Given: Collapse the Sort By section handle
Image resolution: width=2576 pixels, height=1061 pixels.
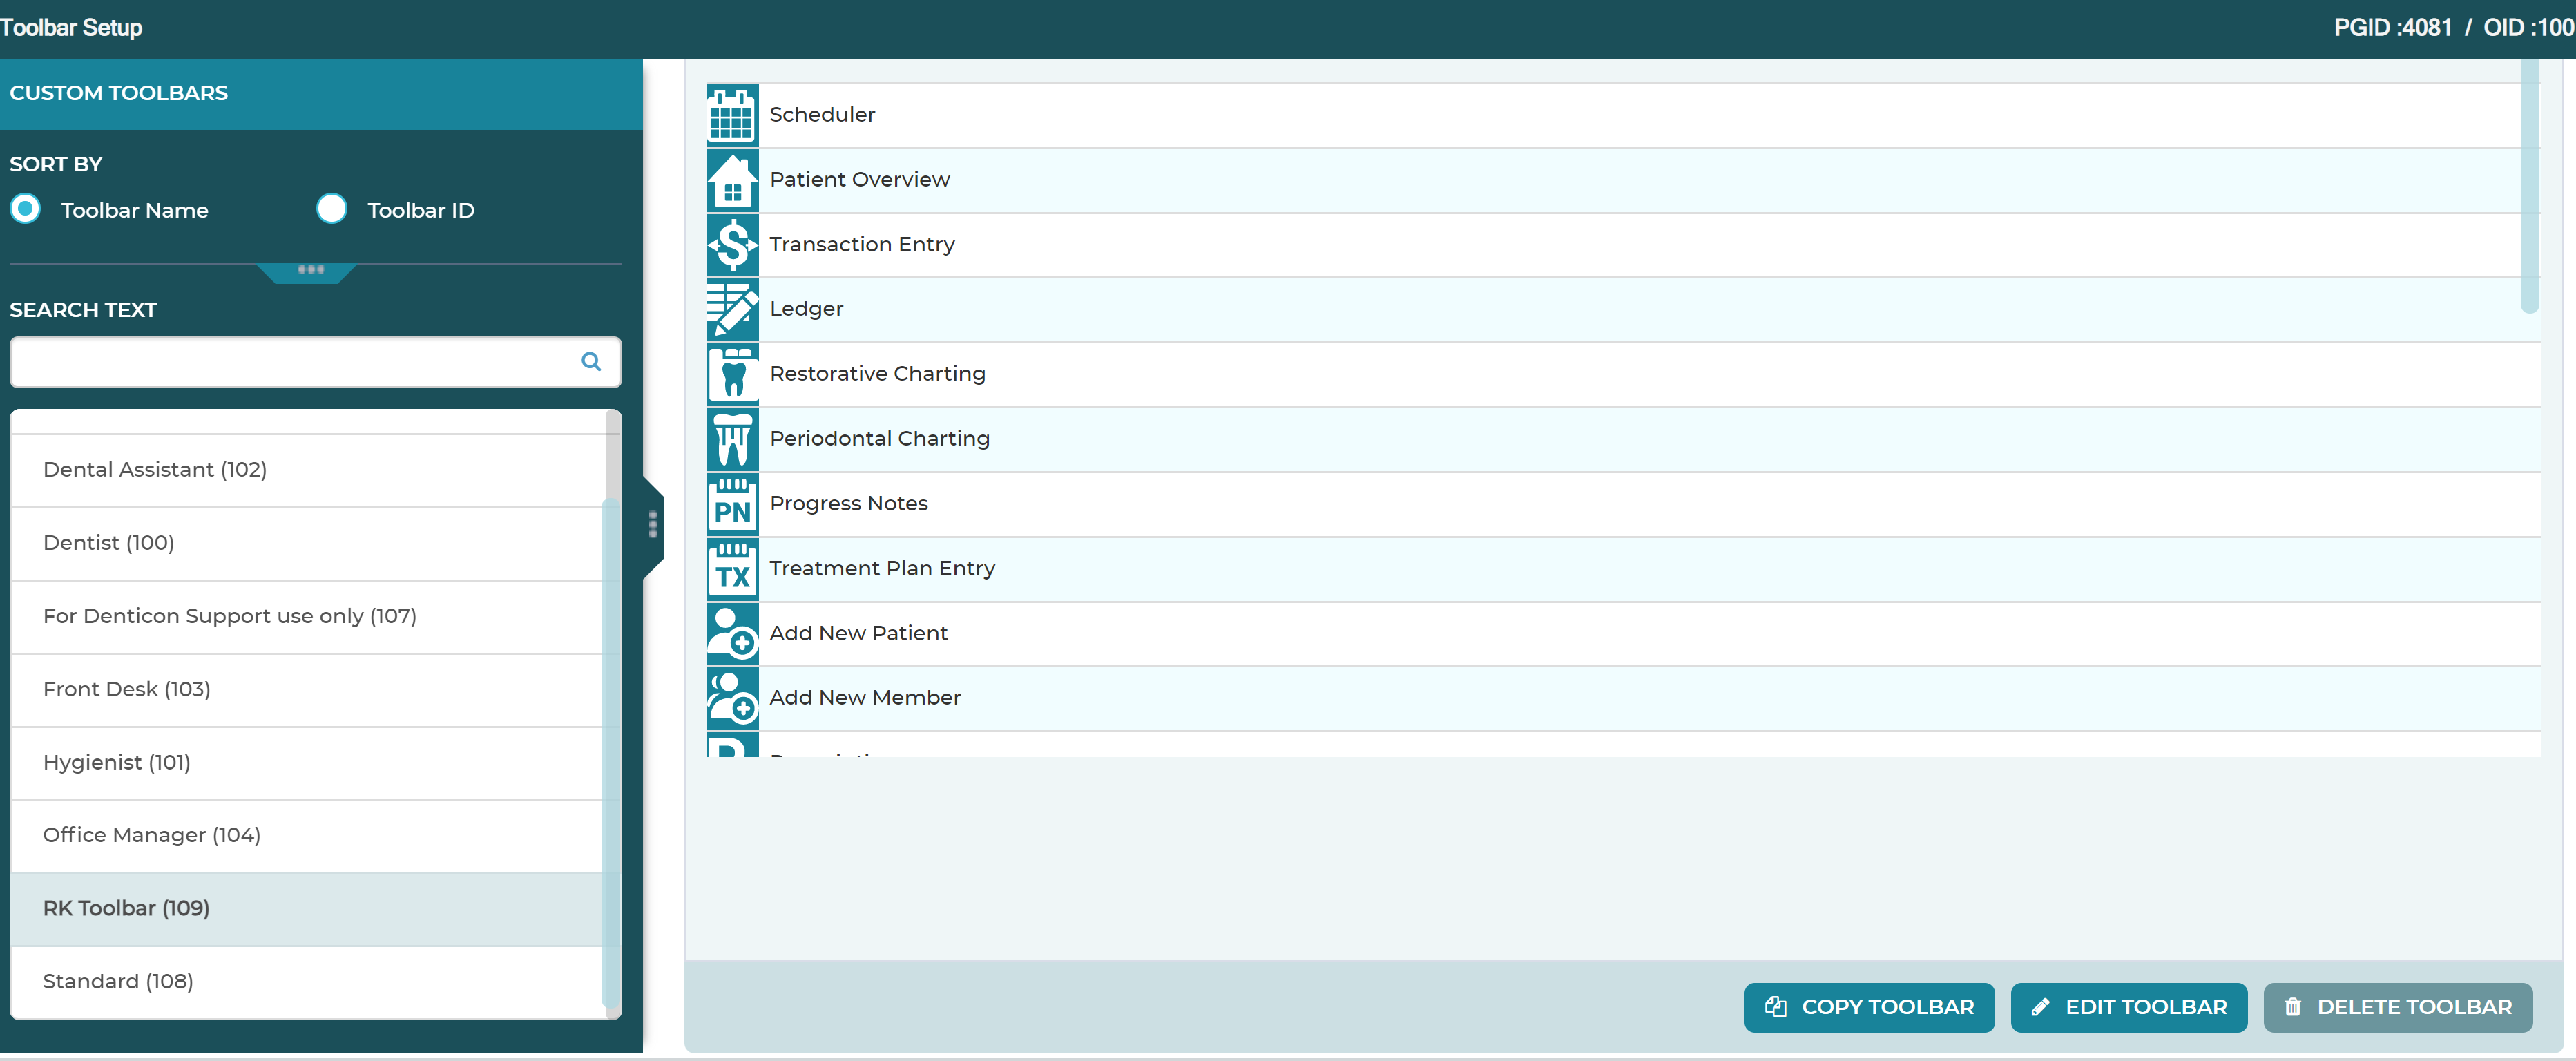Looking at the screenshot, I should pos(311,272).
